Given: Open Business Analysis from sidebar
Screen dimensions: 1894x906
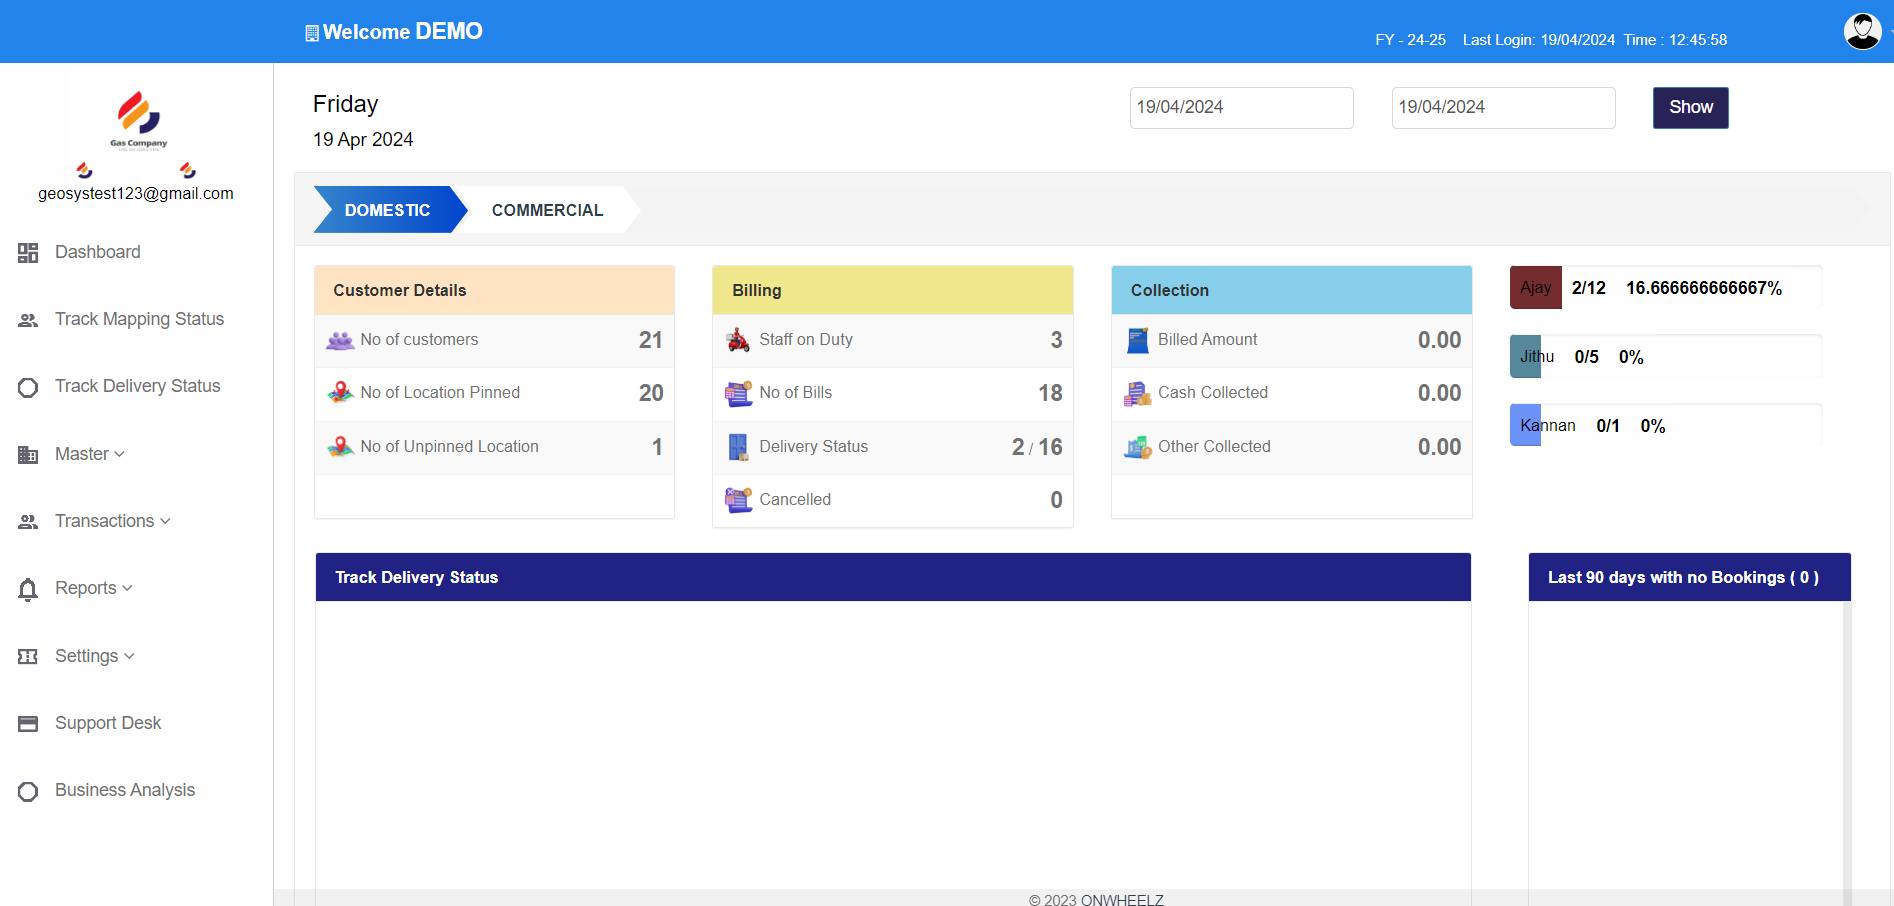Looking at the screenshot, I should click(x=124, y=790).
